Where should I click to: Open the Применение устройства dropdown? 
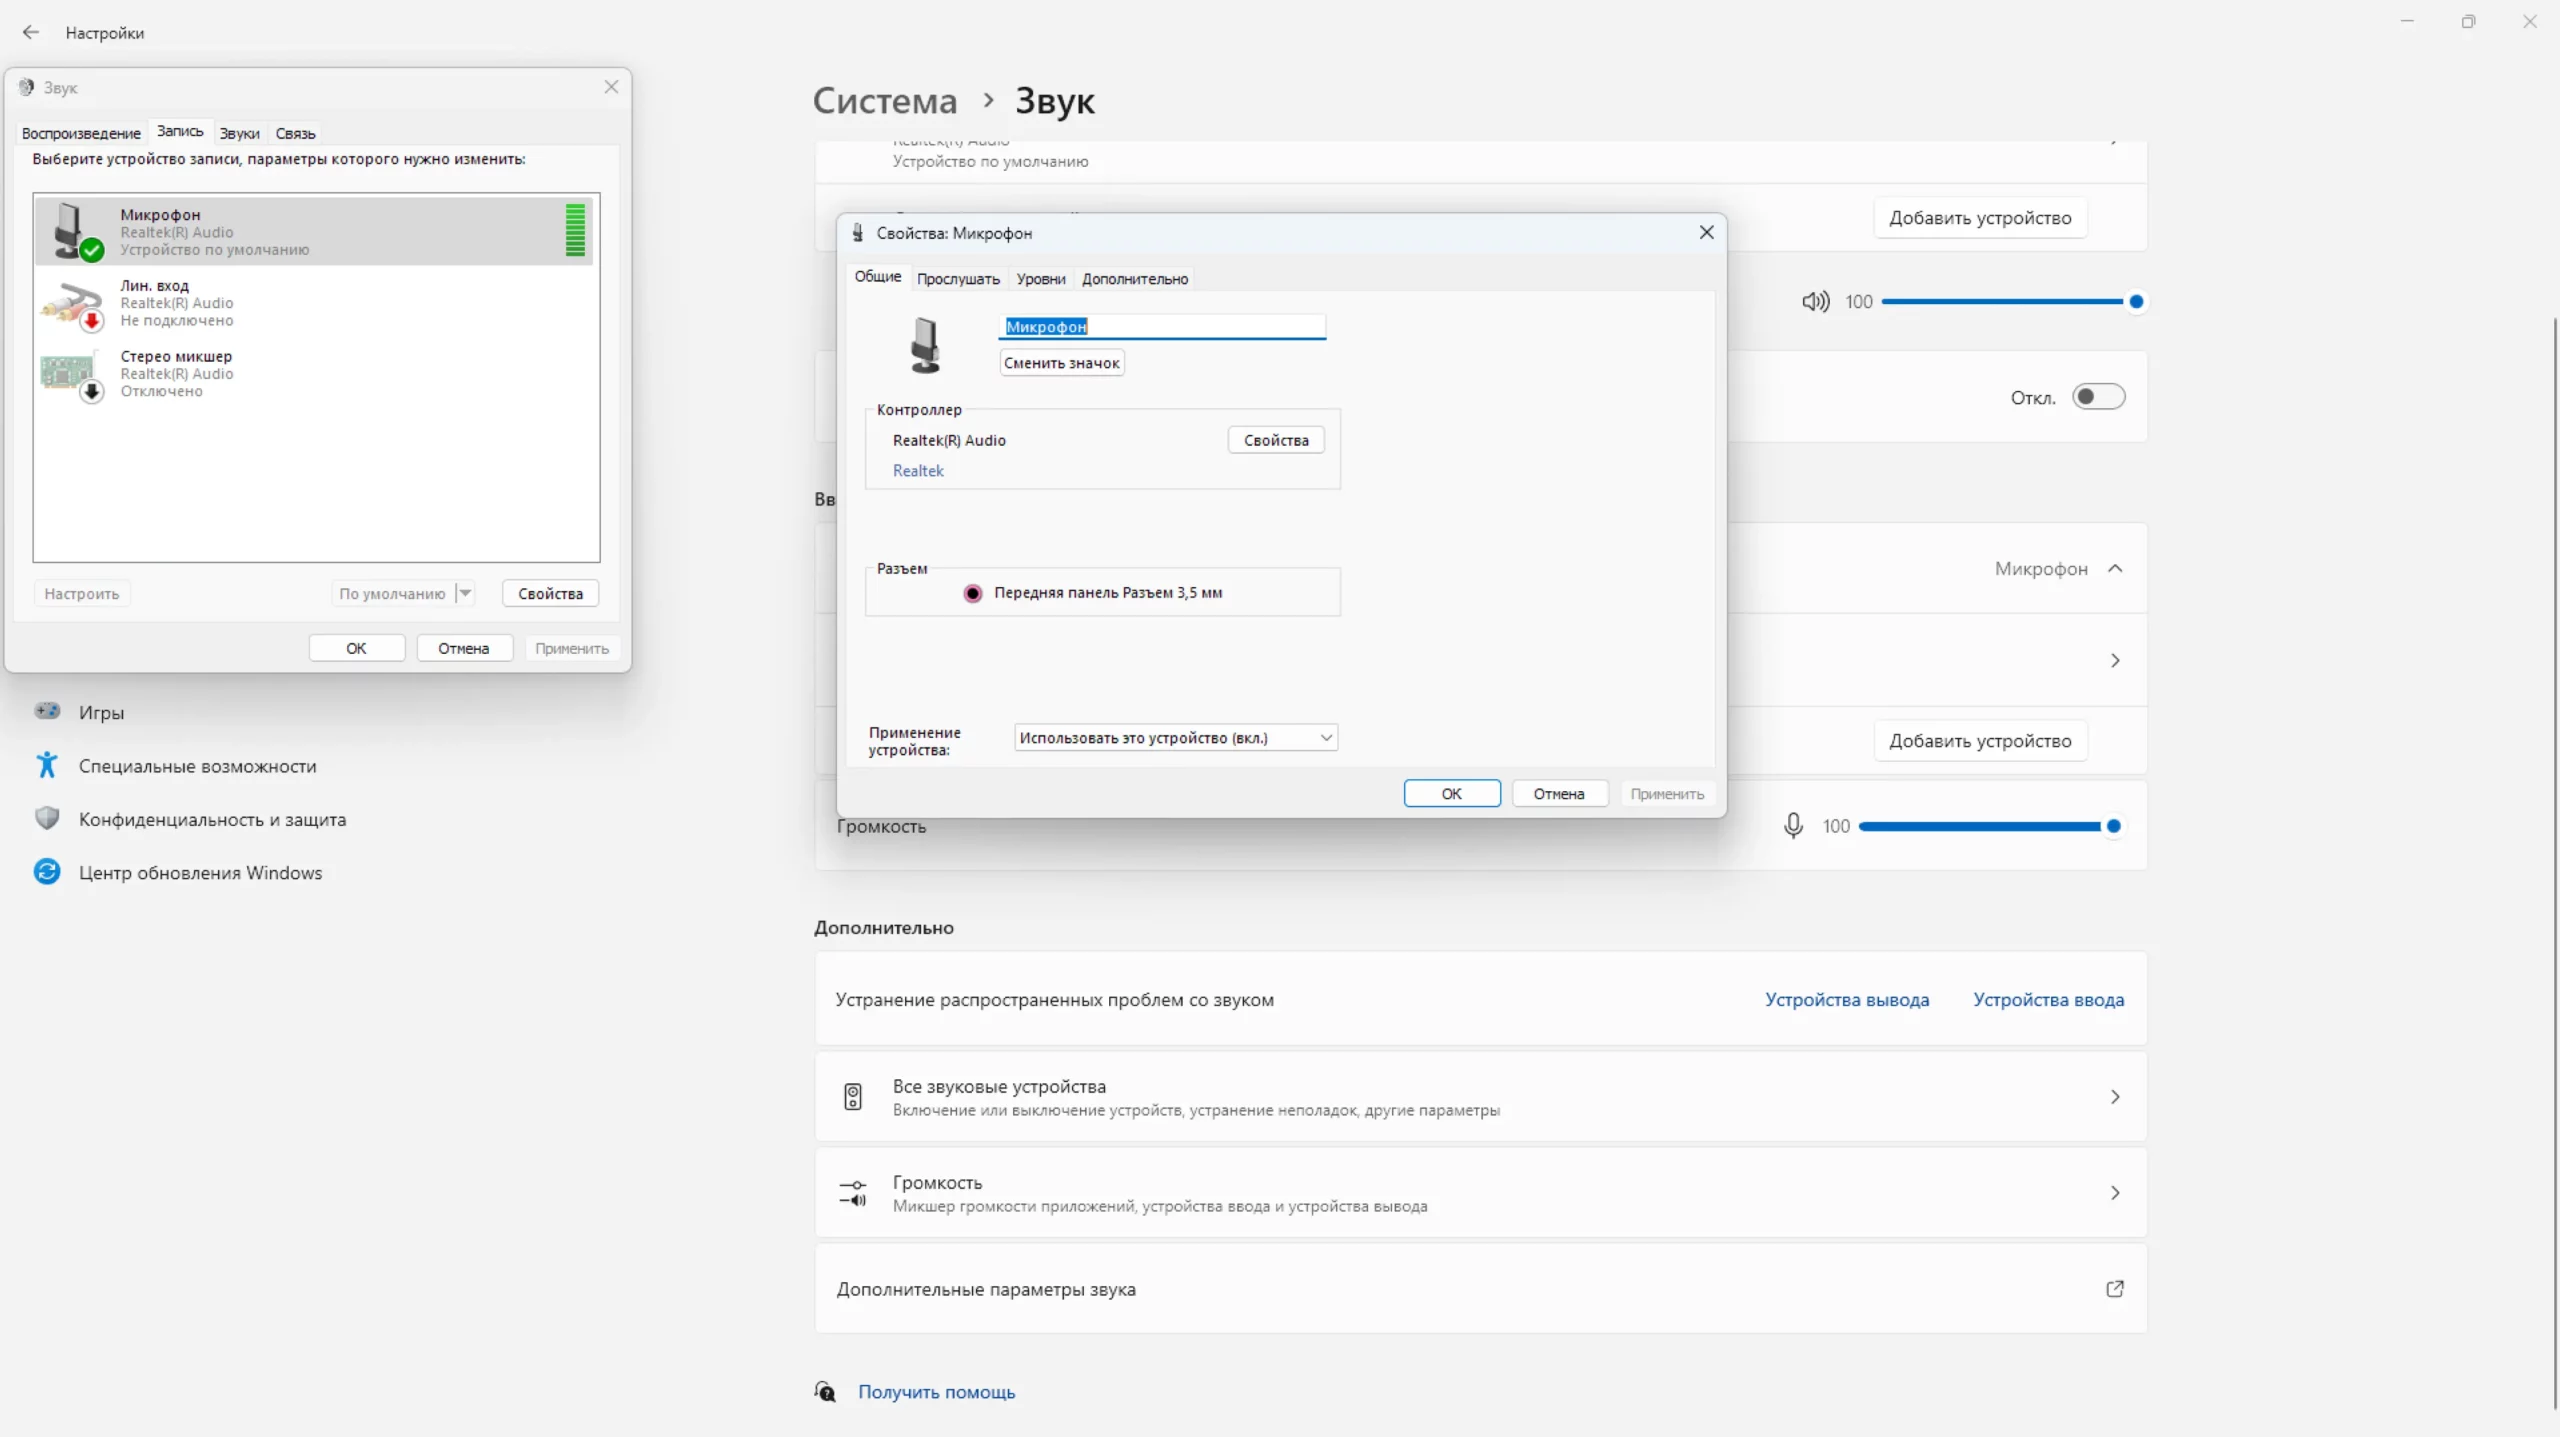1175,738
